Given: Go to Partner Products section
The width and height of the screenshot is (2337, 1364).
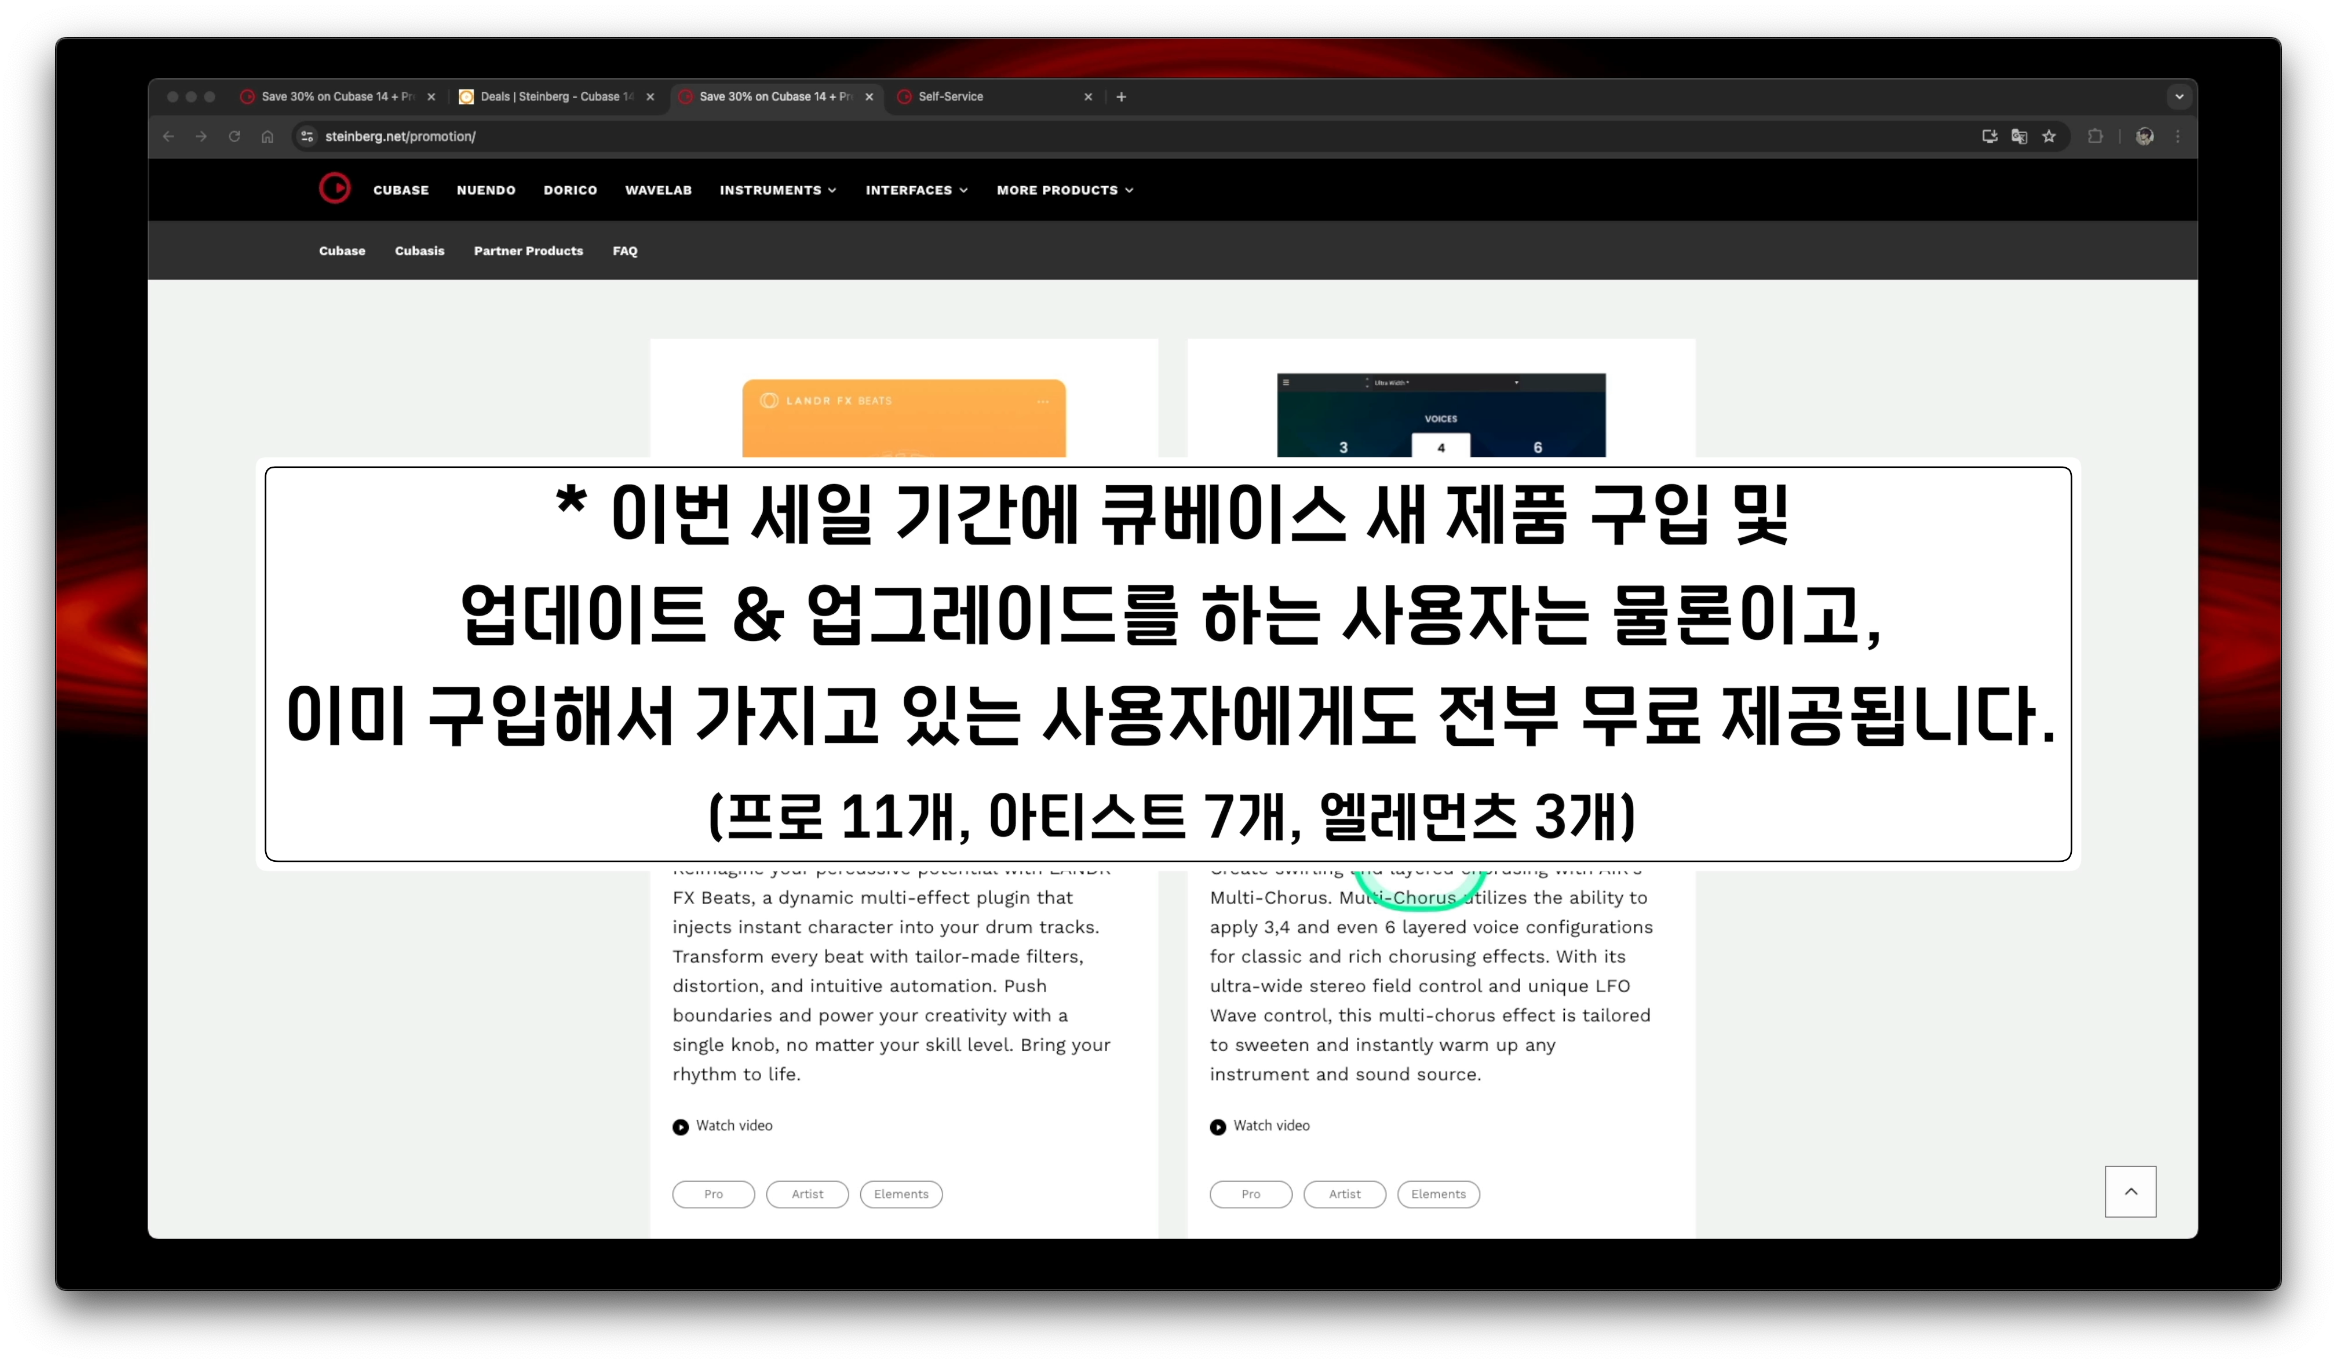Looking at the screenshot, I should (x=528, y=251).
